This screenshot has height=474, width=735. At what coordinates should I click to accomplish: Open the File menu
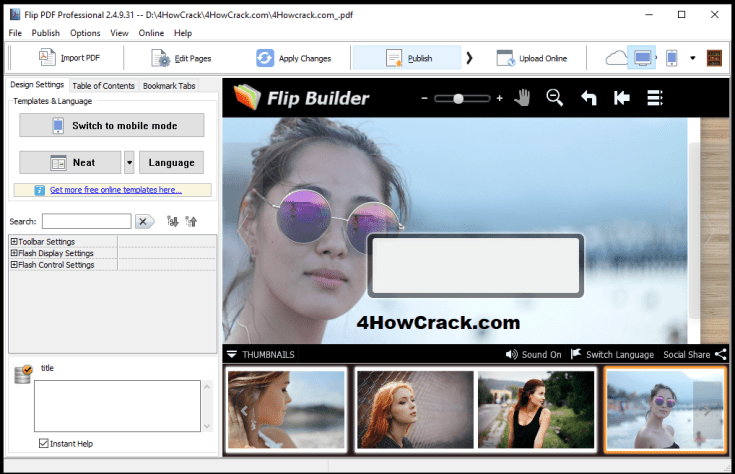click(x=15, y=33)
